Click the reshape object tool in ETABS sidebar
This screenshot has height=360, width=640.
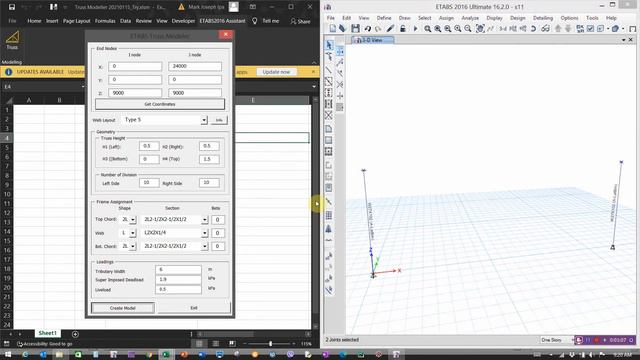329,57
